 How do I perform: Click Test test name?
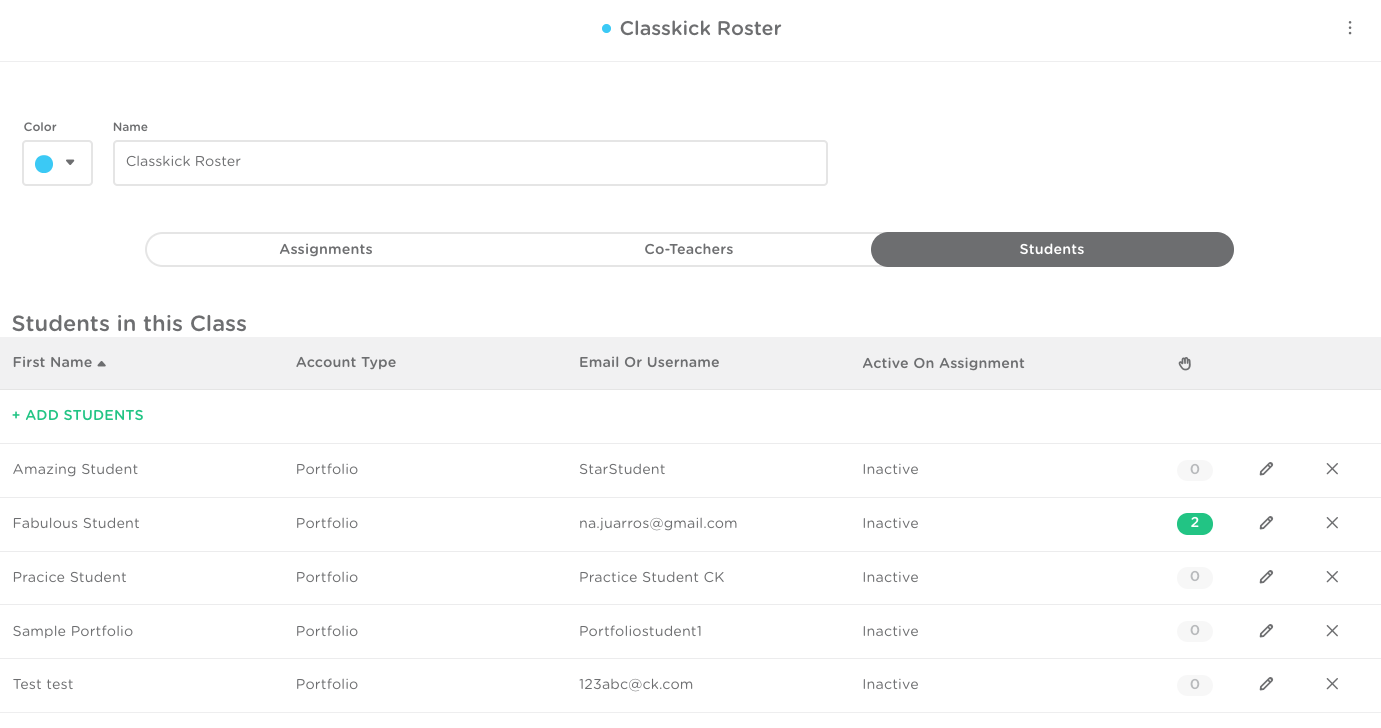click(43, 684)
